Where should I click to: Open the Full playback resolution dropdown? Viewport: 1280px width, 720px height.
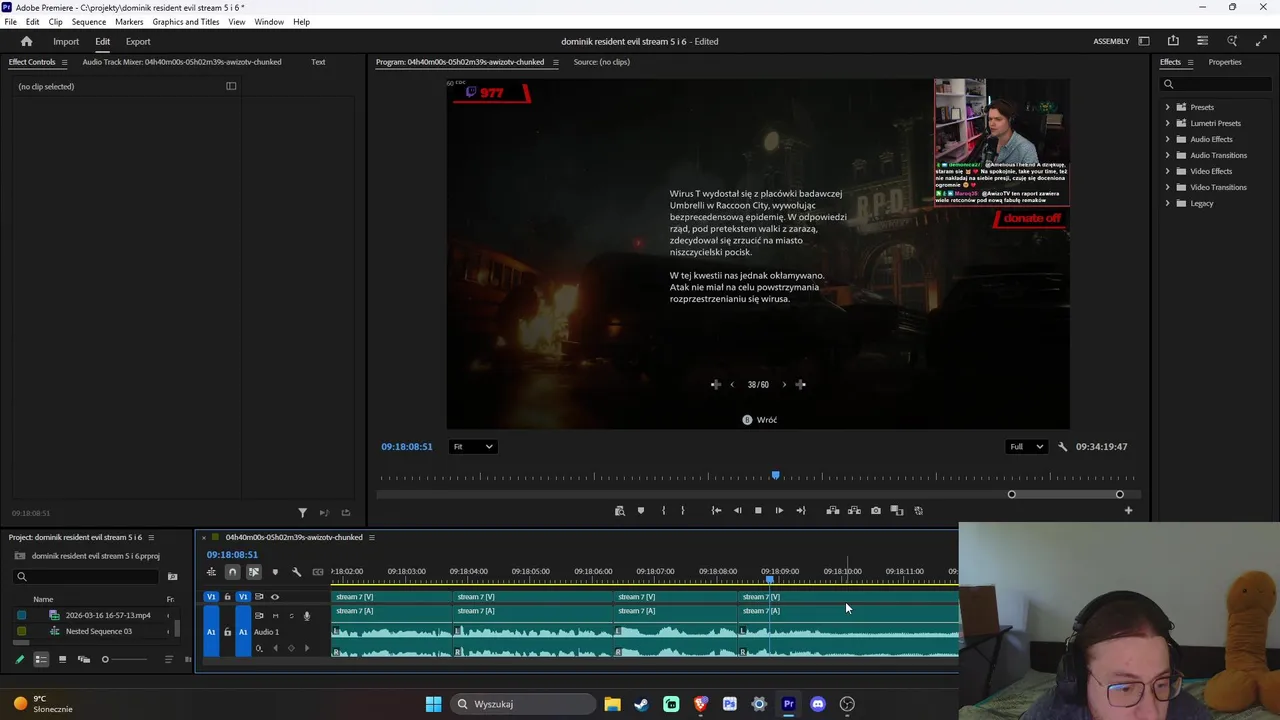[1026, 447]
